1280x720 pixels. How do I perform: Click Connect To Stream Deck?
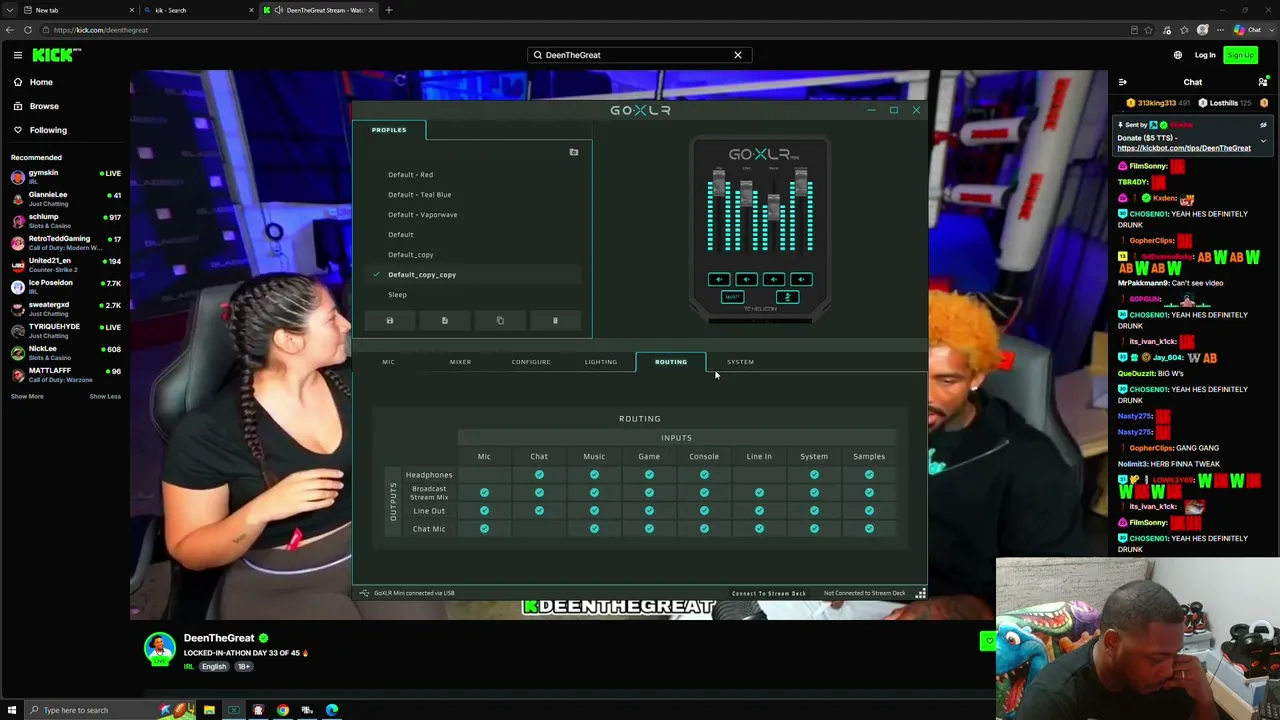[x=769, y=594]
